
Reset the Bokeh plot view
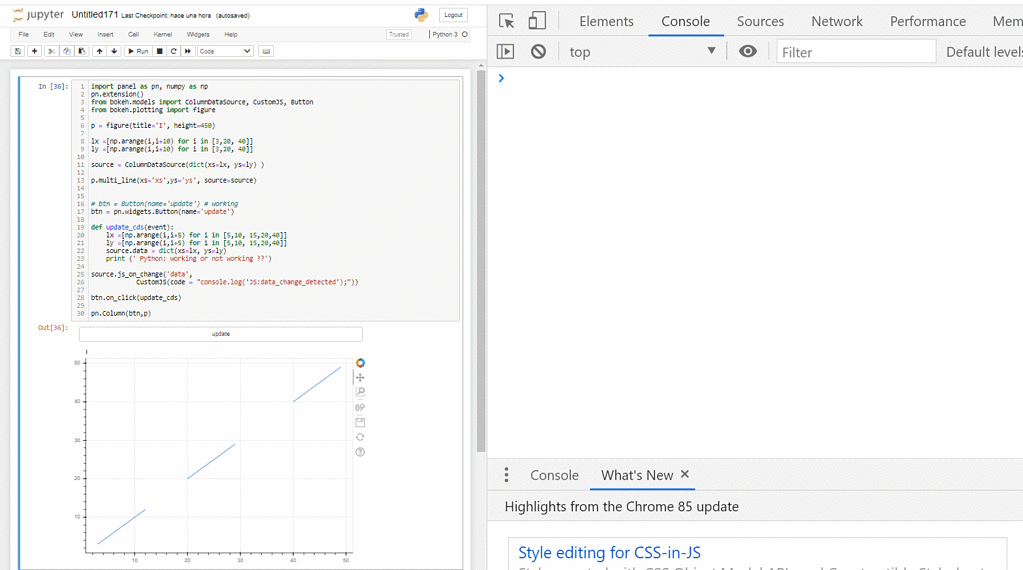pyautogui.click(x=360, y=437)
